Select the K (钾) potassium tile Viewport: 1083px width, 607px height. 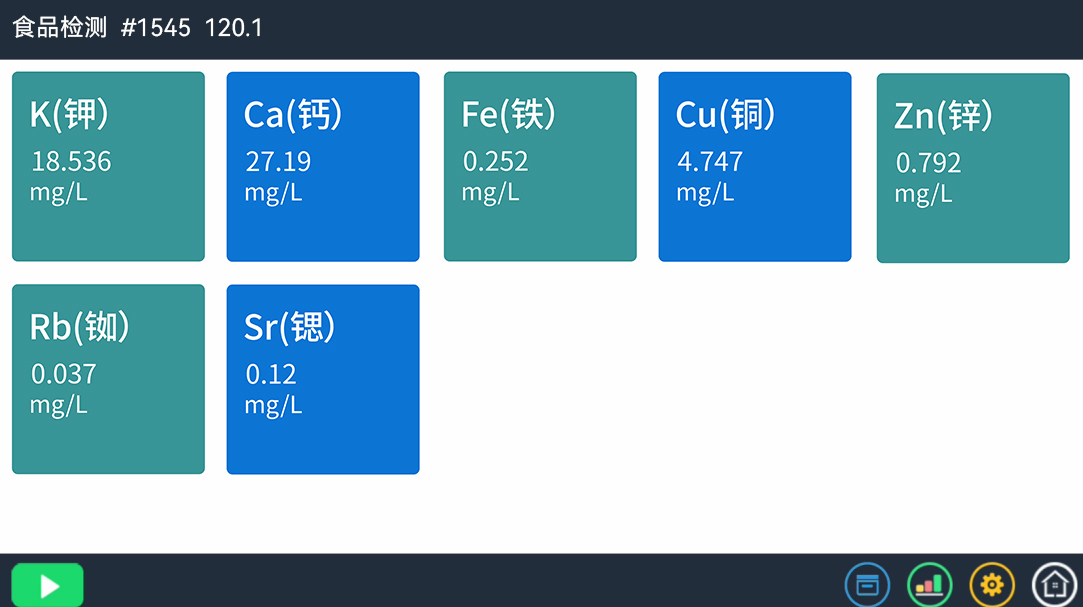(x=108, y=166)
